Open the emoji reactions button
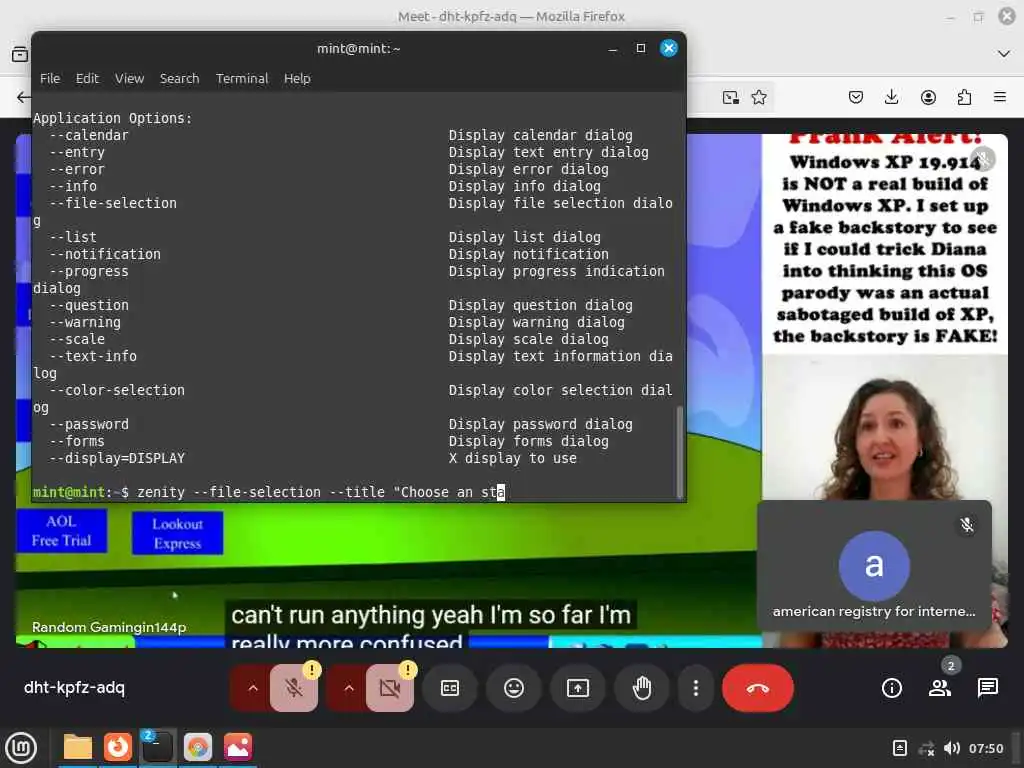Viewport: 1024px width, 768px height. pos(514,688)
